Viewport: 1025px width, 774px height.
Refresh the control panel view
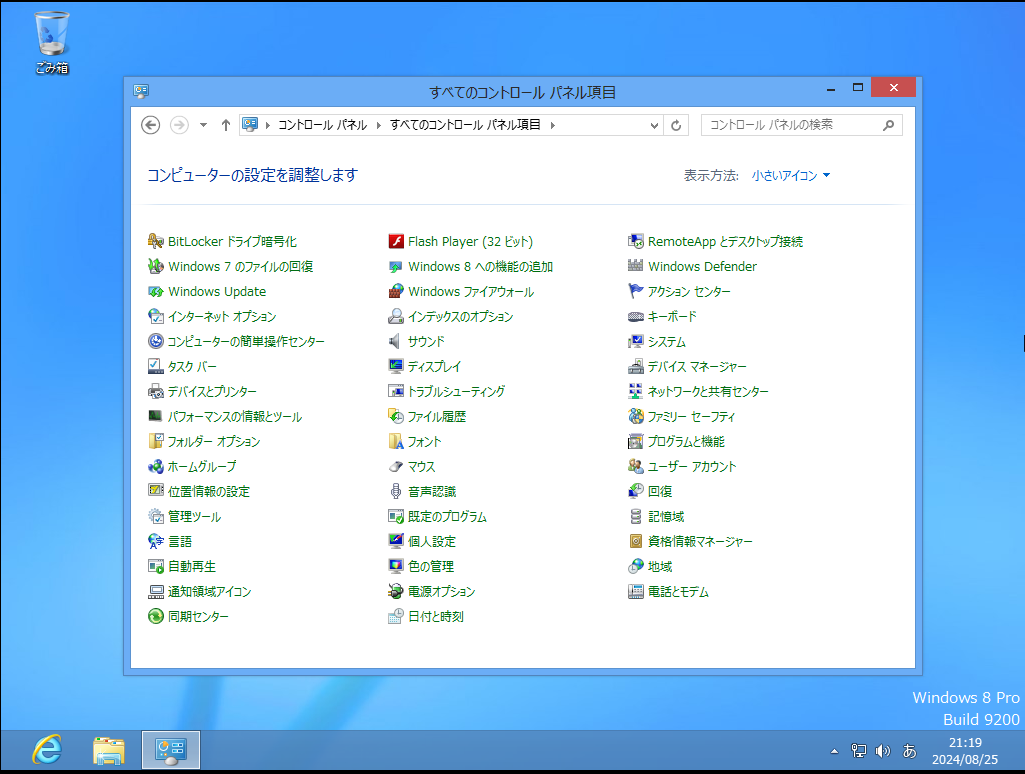pos(676,126)
